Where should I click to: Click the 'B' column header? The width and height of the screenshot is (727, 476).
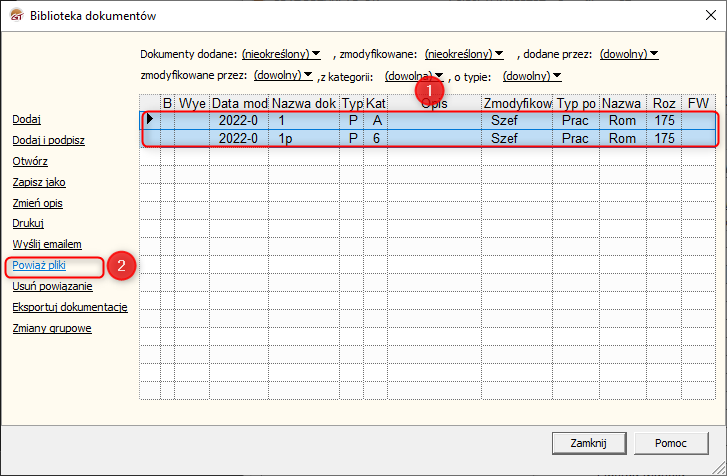coord(167,103)
